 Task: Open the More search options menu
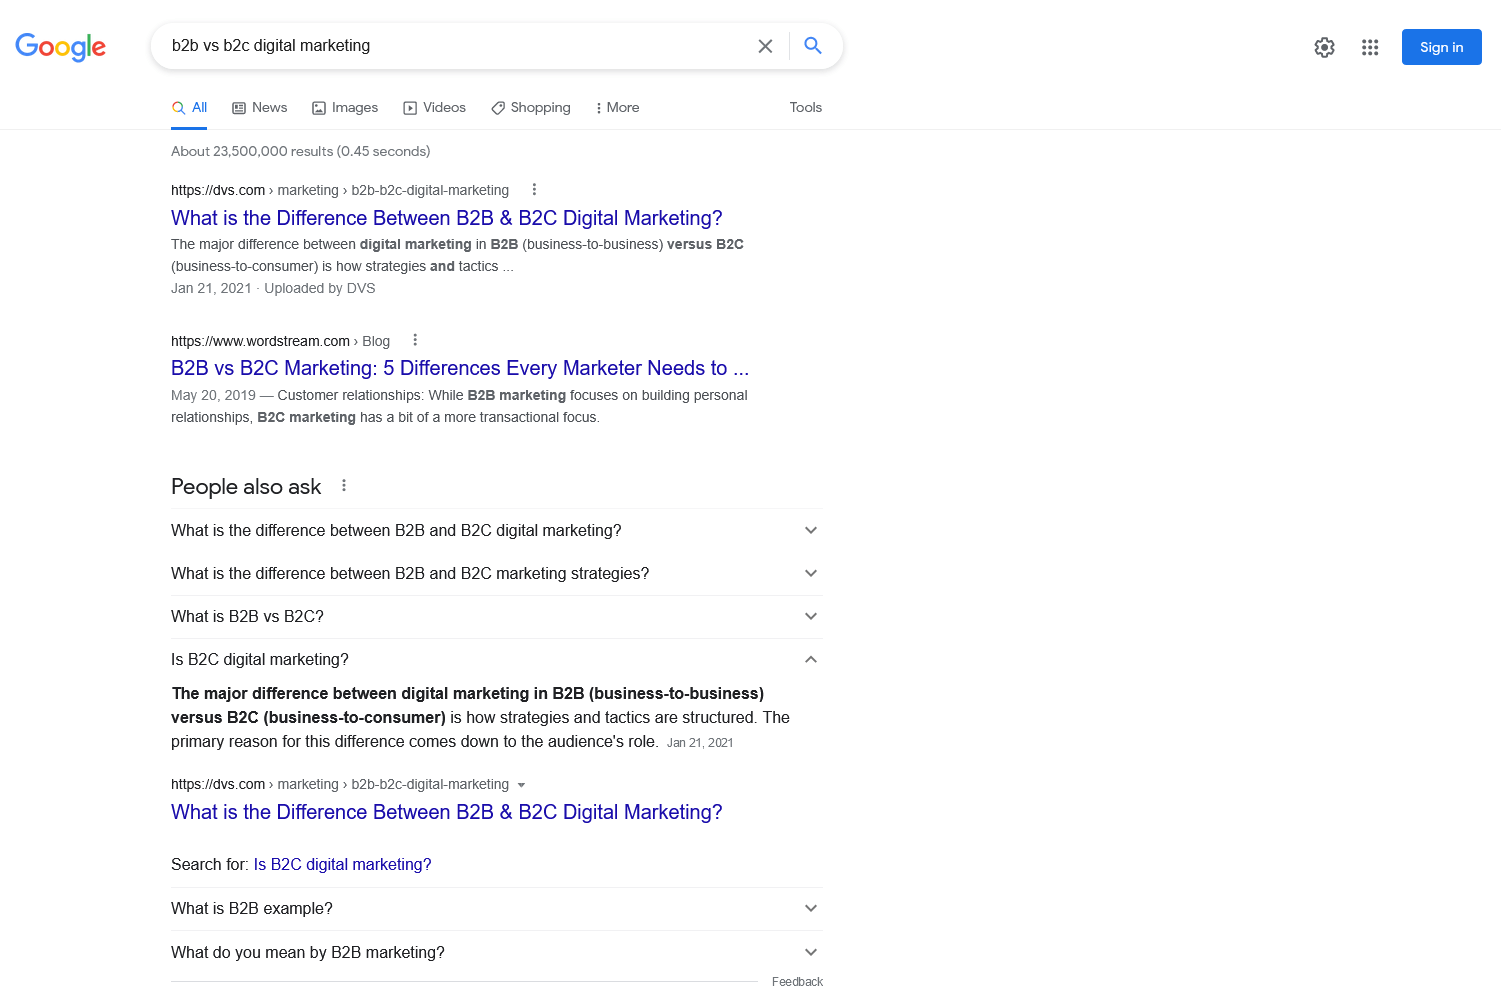pyautogui.click(x=617, y=108)
